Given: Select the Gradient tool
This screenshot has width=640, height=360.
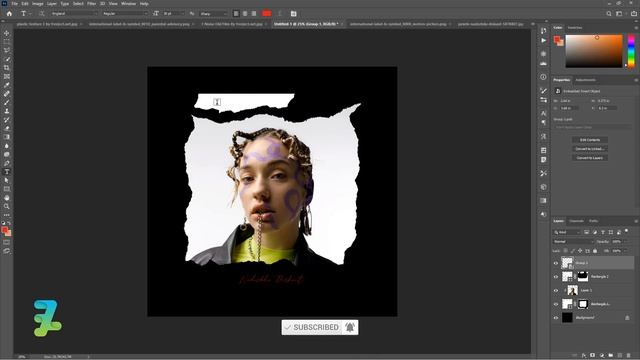Looking at the screenshot, I should (7, 137).
